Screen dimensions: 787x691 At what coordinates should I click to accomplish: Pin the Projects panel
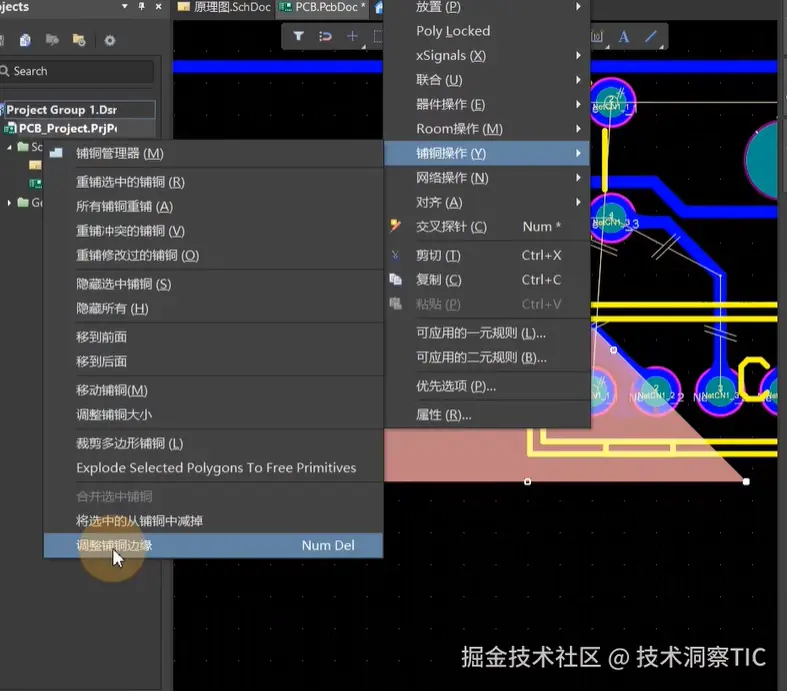coord(142,7)
